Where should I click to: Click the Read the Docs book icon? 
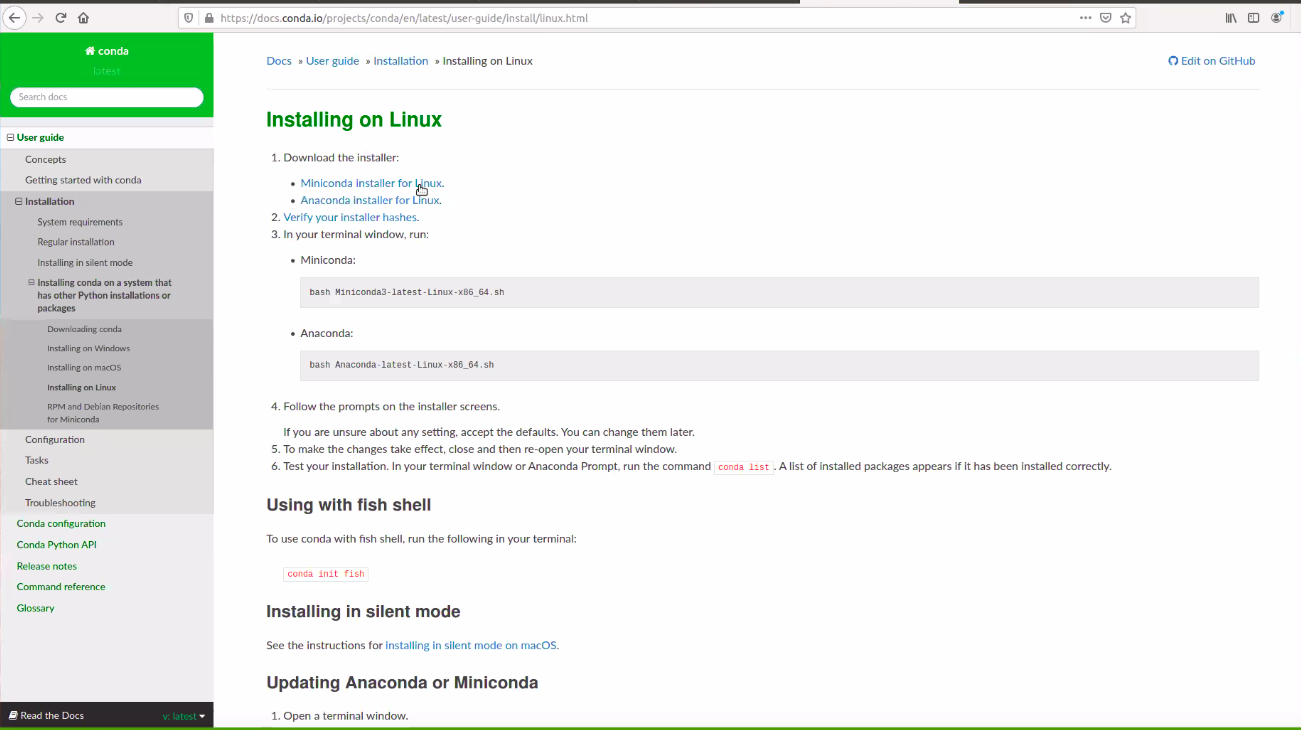12,715
